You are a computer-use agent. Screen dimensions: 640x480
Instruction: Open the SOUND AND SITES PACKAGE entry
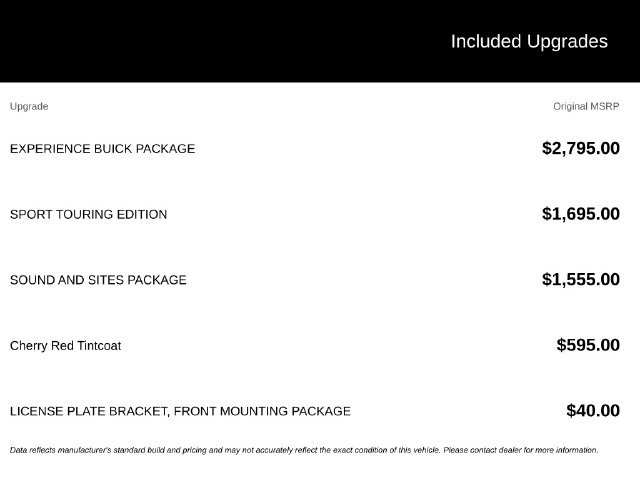pyautogui.click(x=98, y=280)
